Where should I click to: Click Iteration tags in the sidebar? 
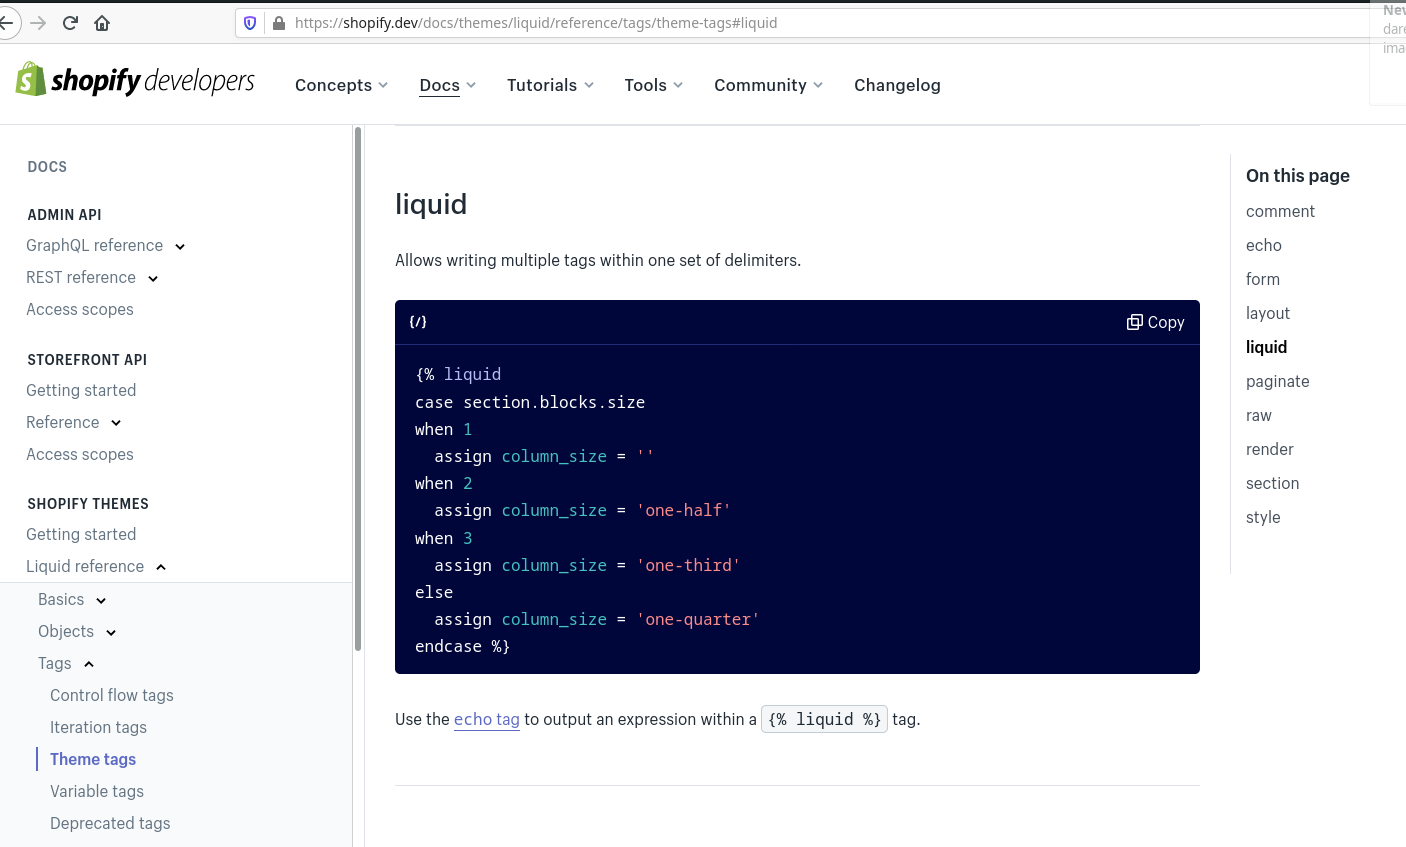(98, 727)
